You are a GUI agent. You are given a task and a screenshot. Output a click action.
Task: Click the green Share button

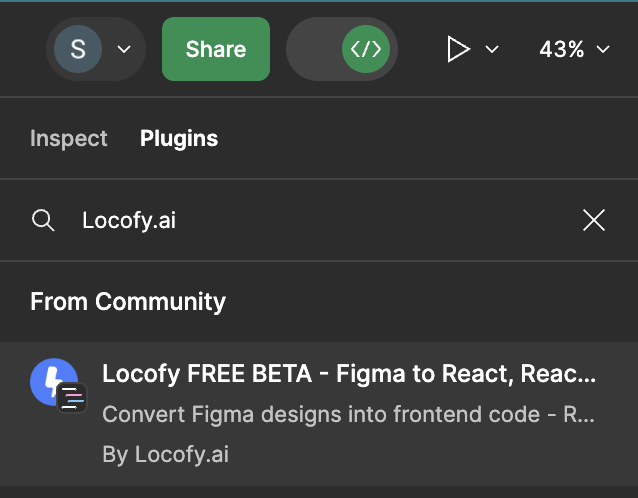[x=216, y=49]
